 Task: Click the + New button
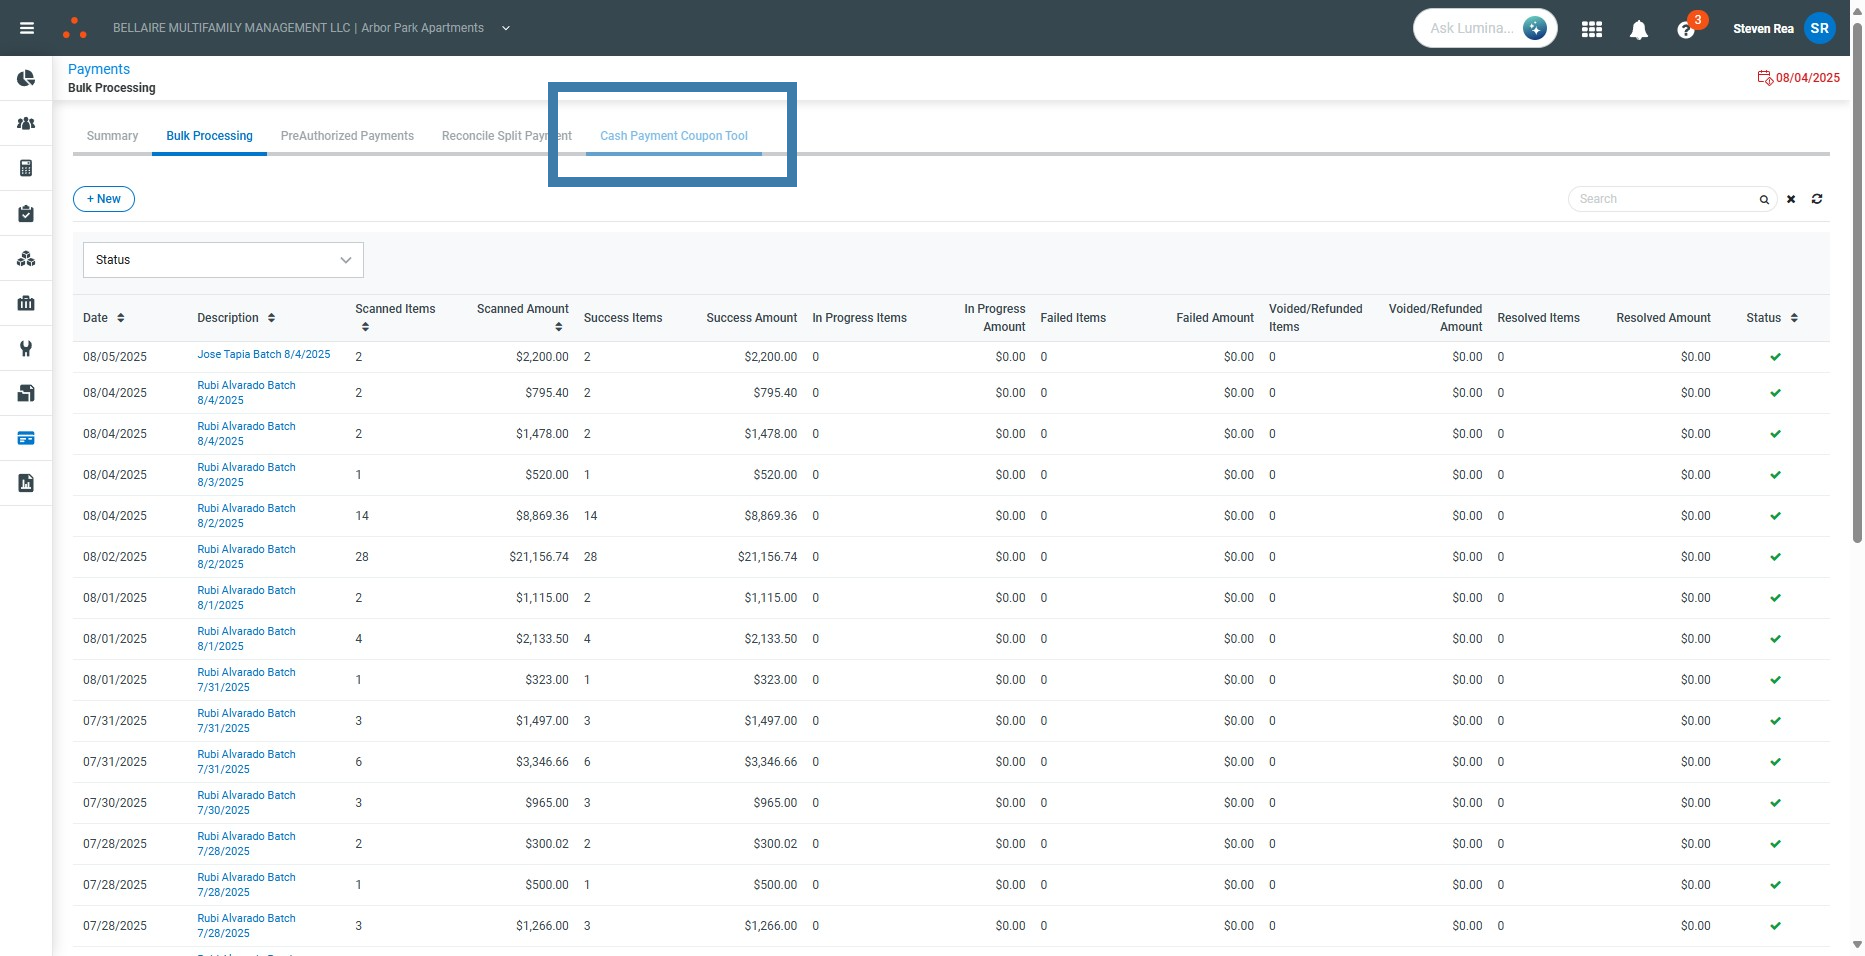click(104, 199)
